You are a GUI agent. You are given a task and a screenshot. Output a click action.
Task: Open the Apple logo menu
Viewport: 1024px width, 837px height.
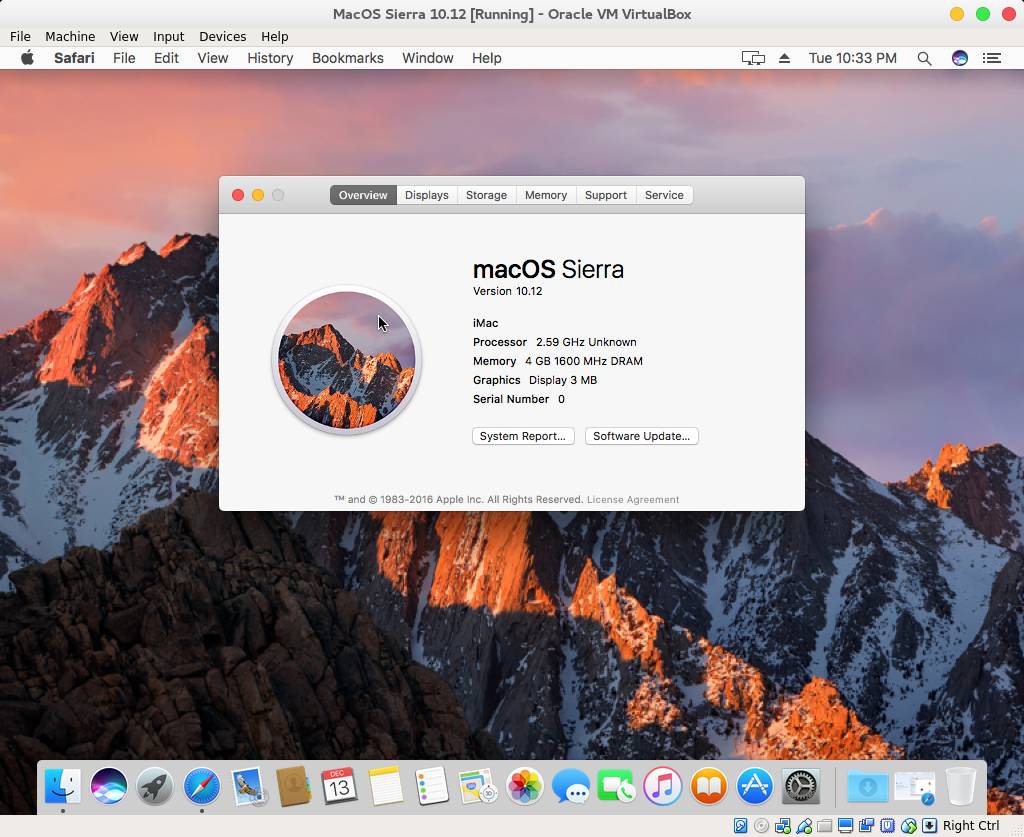27,58
